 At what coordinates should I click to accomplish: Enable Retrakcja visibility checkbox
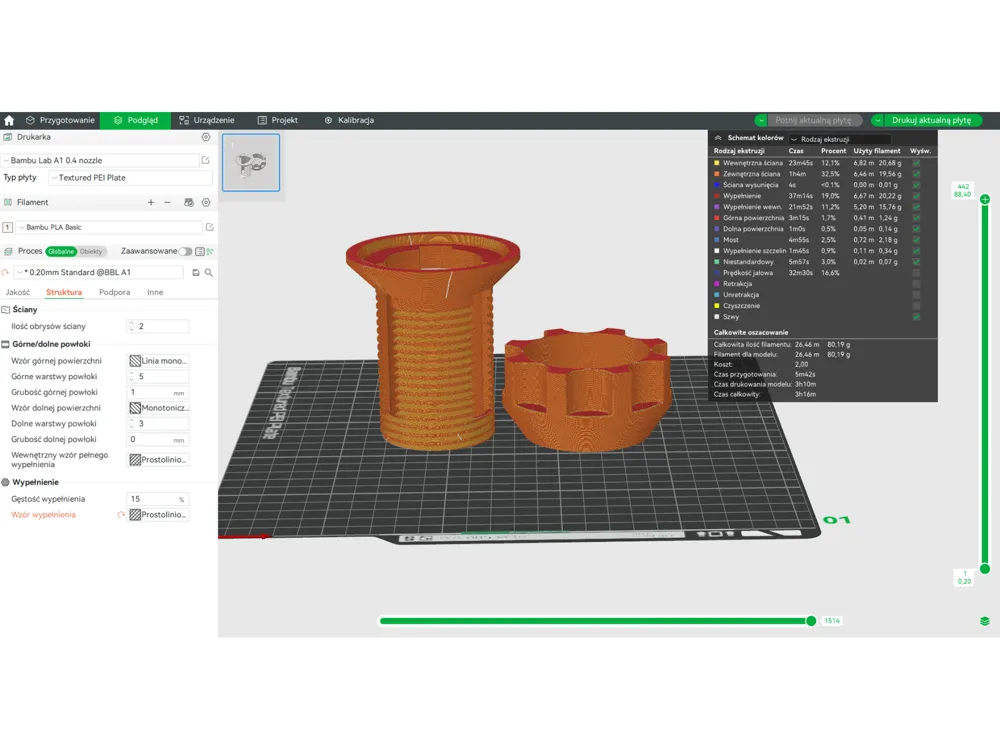[x=916, y=284]
